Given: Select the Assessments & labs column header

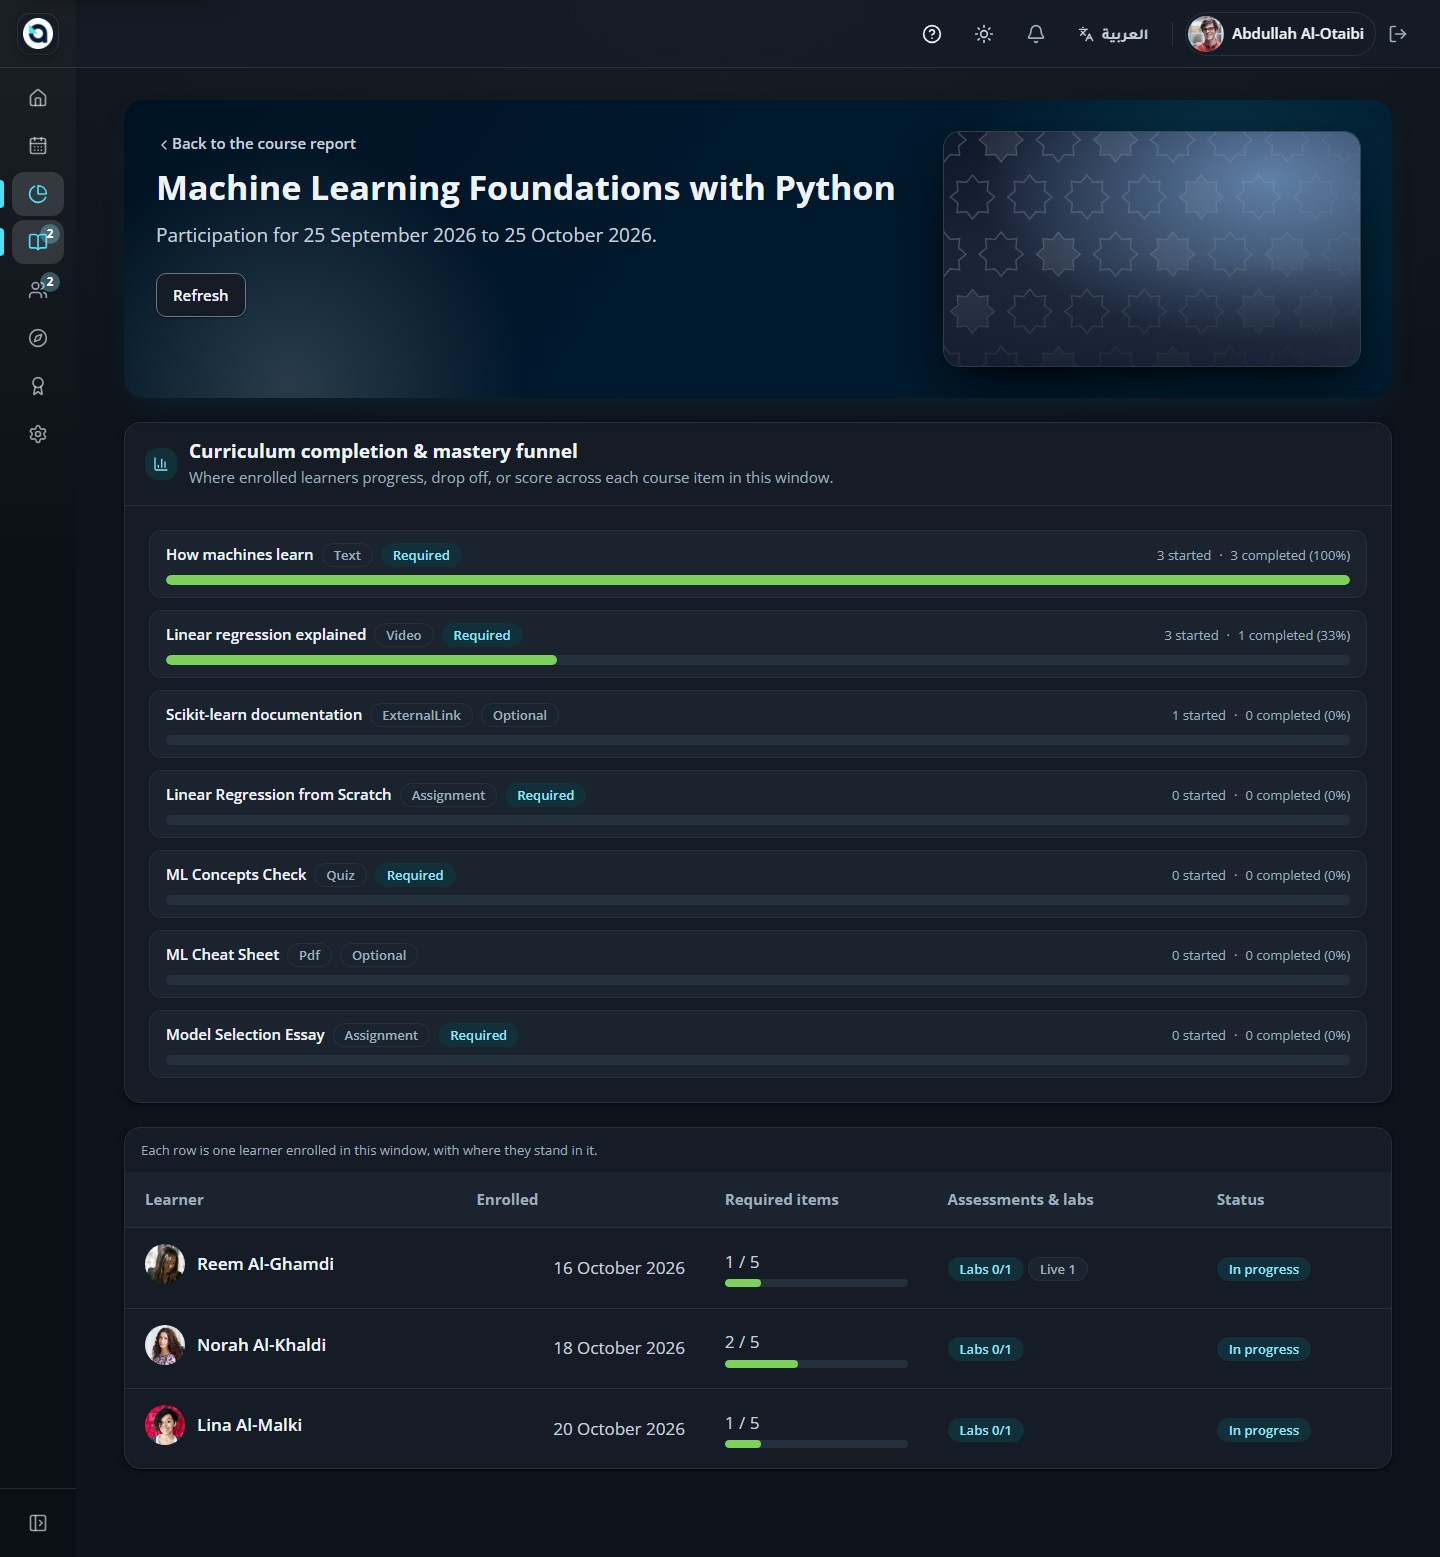Looking at the screenshot, I should [1020, 1200].
